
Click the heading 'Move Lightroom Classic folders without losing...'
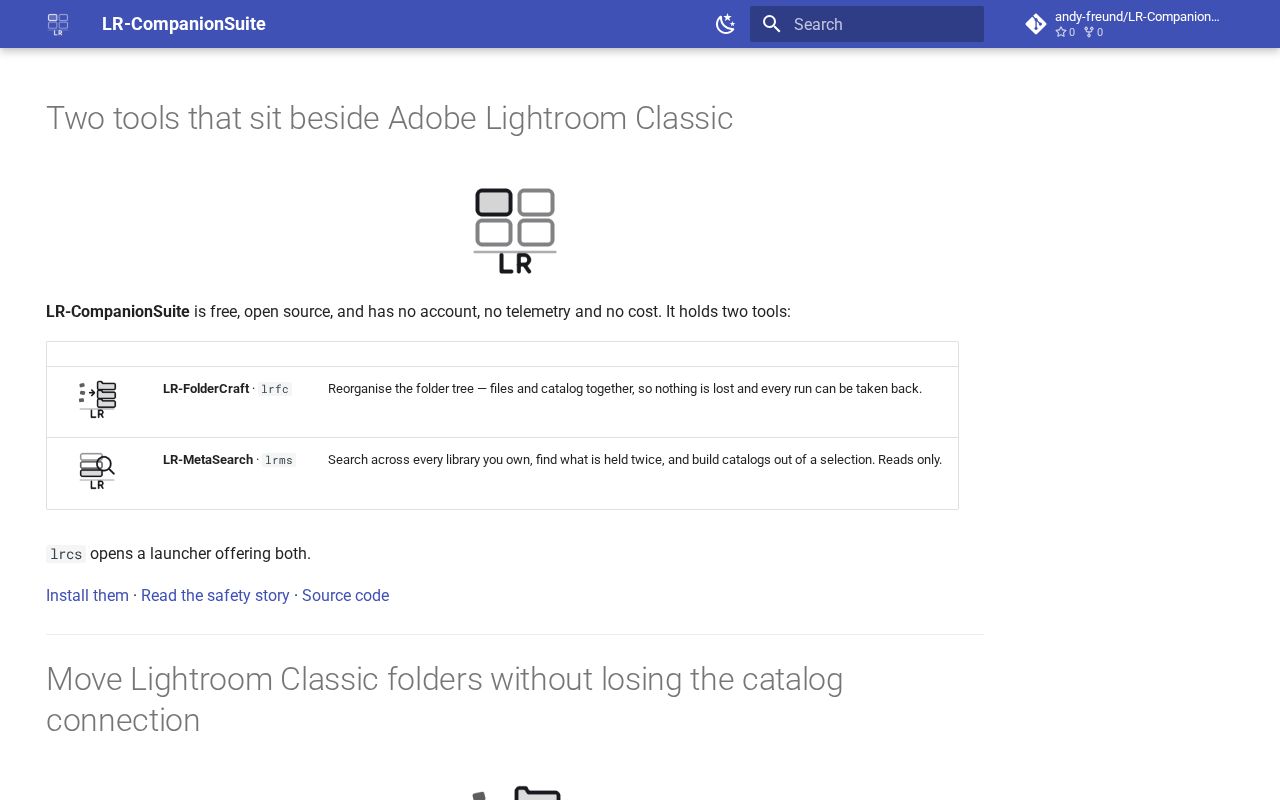pyautogui.click(x=444, y=700)
